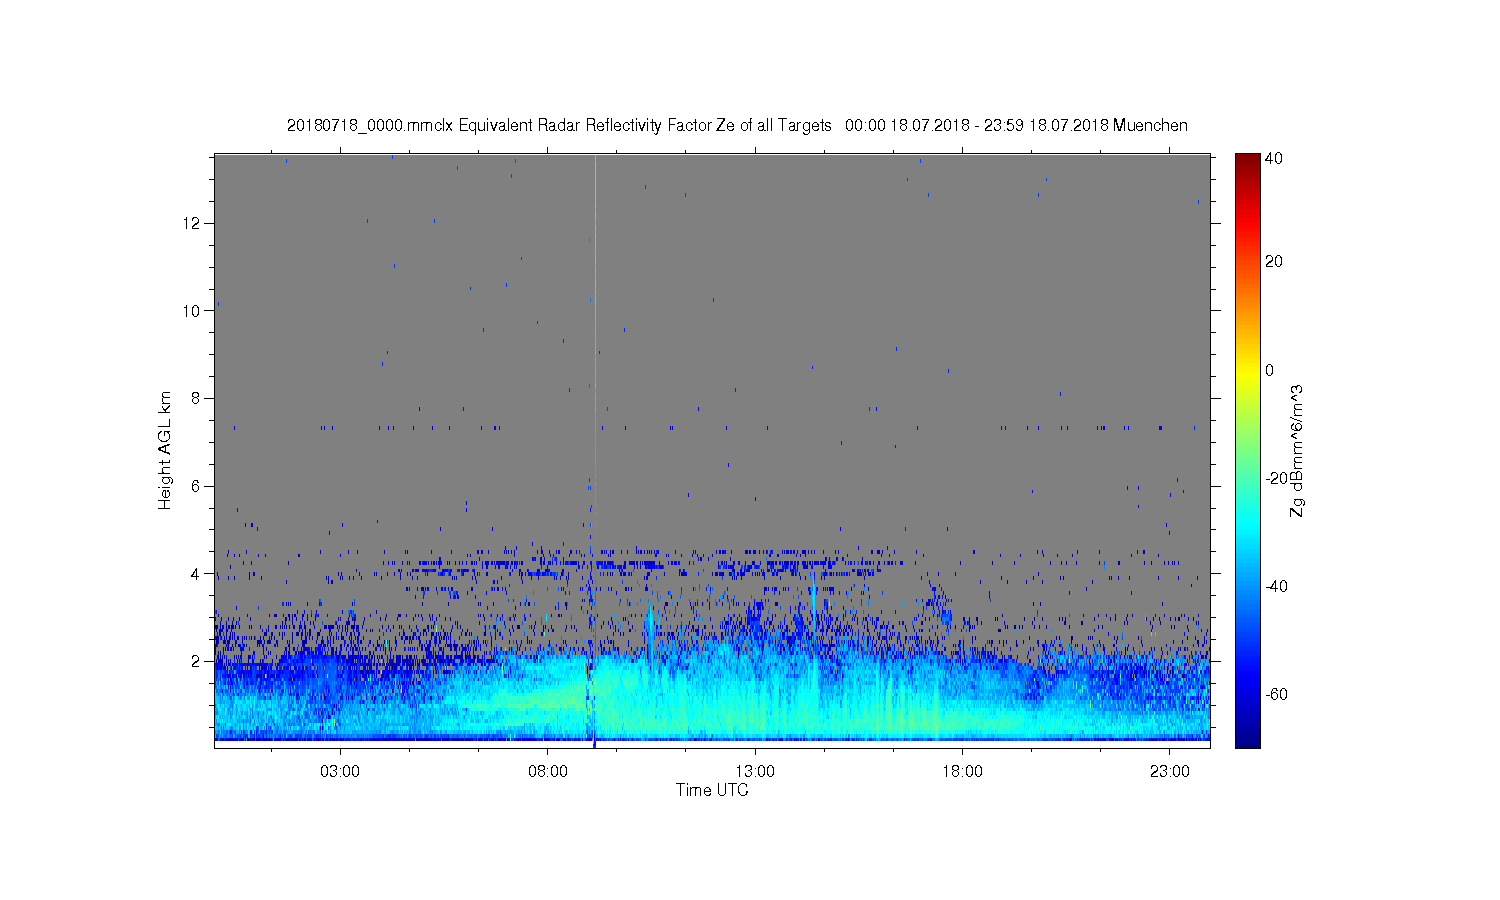This screenshot has width=1500, height=900.
Task: Click height axis tick label 8
Action: 197,398
